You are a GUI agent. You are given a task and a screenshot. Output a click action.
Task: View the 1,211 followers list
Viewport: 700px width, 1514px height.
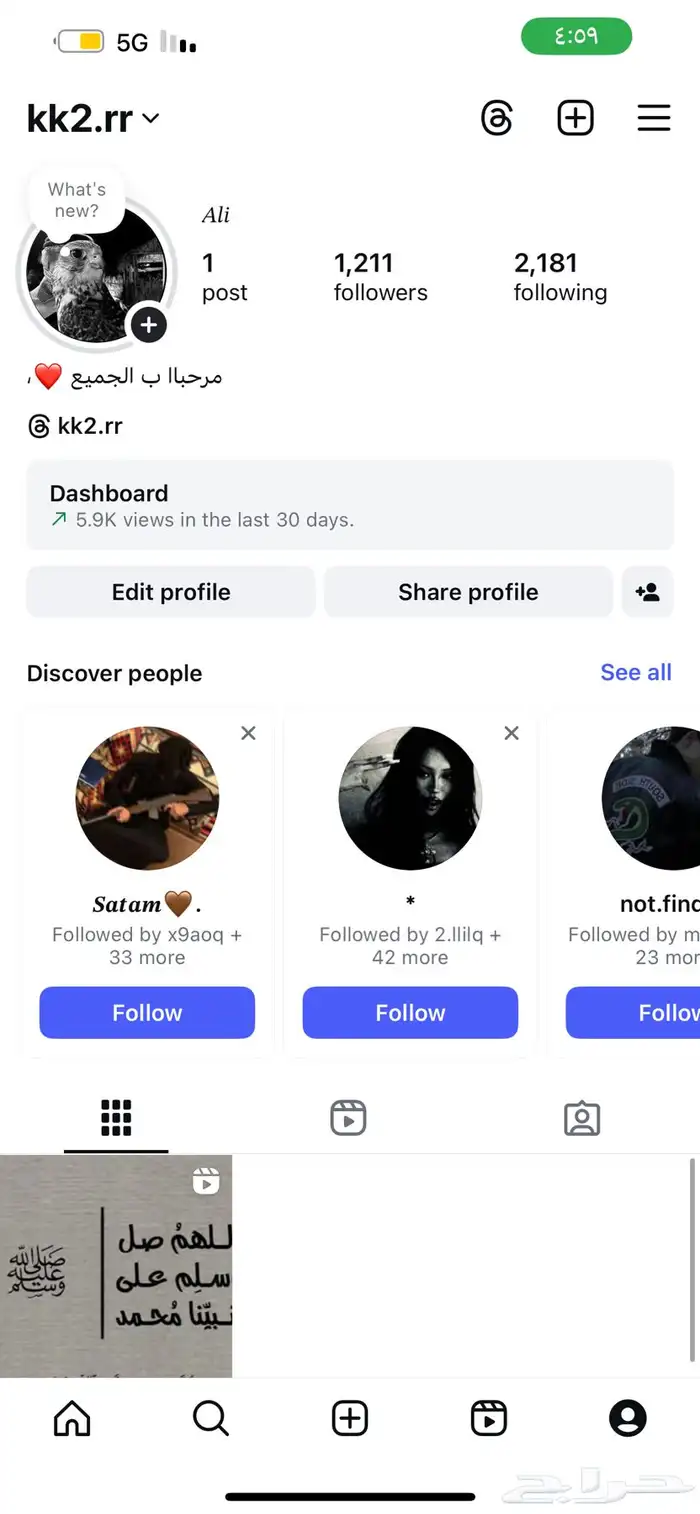pyautogui.click(x=380, y=277)
